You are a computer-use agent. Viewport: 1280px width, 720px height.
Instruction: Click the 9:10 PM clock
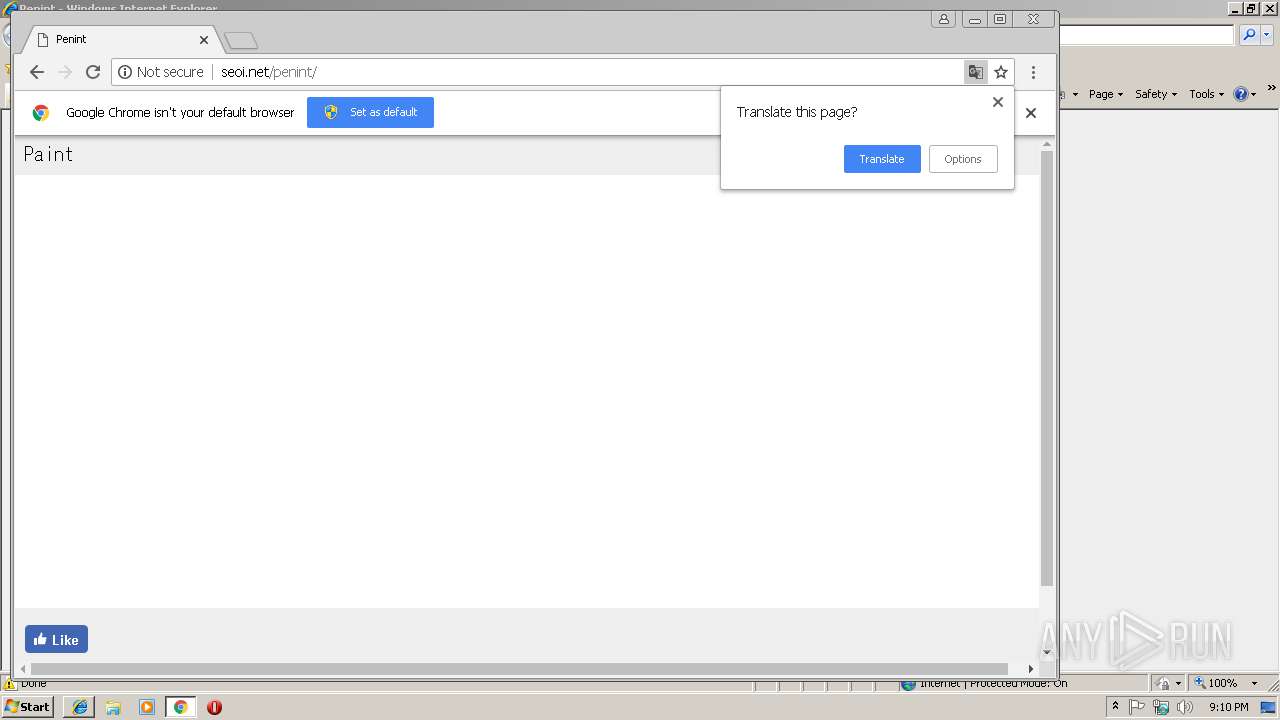tap(1228, 707)
